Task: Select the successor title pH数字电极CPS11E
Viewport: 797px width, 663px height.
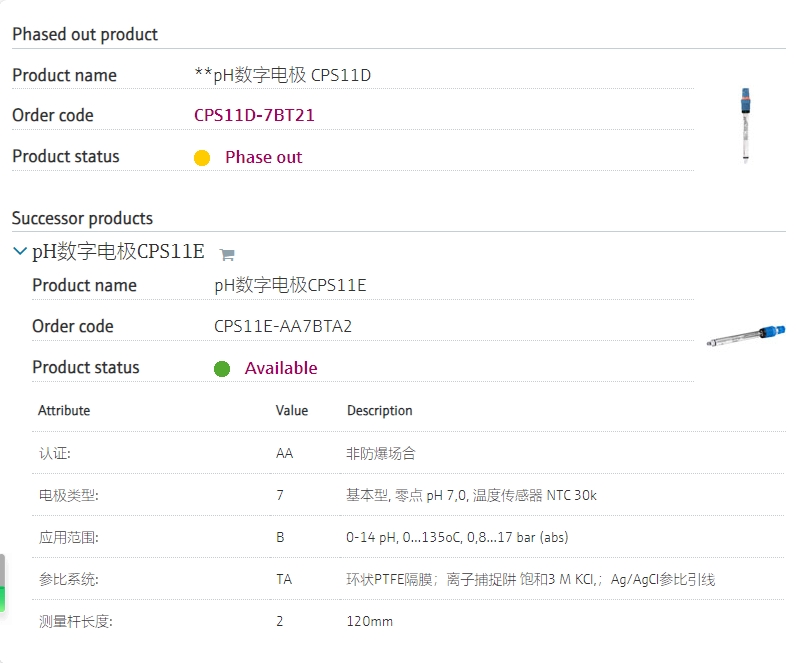Action: [x=118, y=251]
